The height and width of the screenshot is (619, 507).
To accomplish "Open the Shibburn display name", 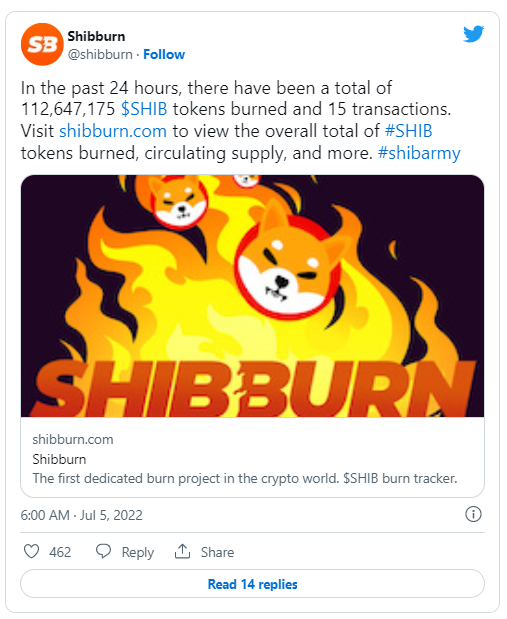I will coord(96,36).
